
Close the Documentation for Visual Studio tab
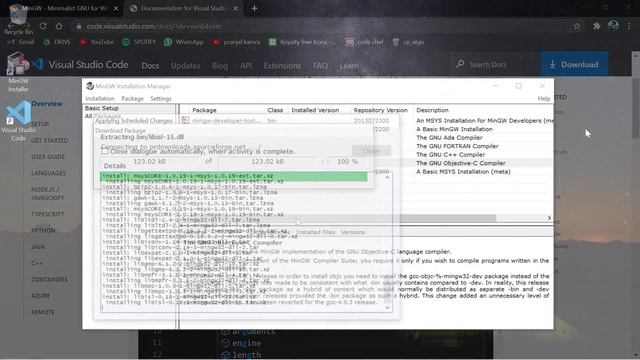coord(235,8)
